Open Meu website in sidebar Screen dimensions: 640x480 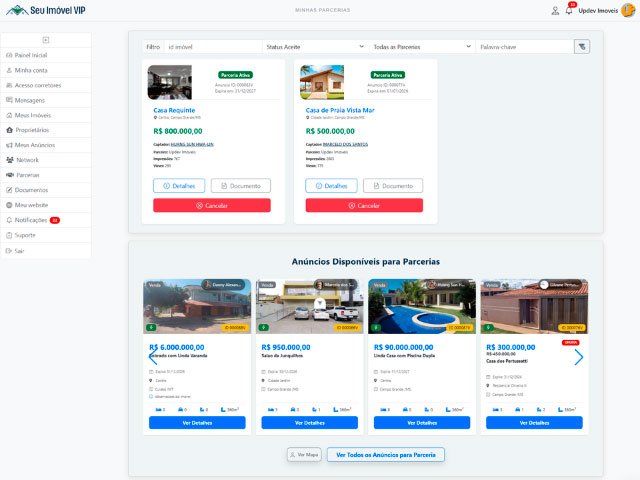[x=46, y=205]
